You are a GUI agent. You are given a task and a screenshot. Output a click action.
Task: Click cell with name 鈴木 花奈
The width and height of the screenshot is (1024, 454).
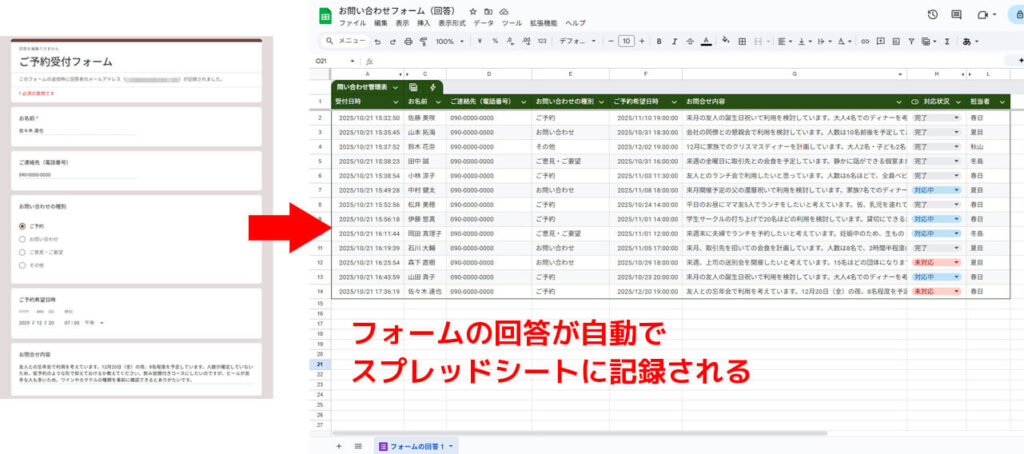pyautogui.click(x=424, y=147)
